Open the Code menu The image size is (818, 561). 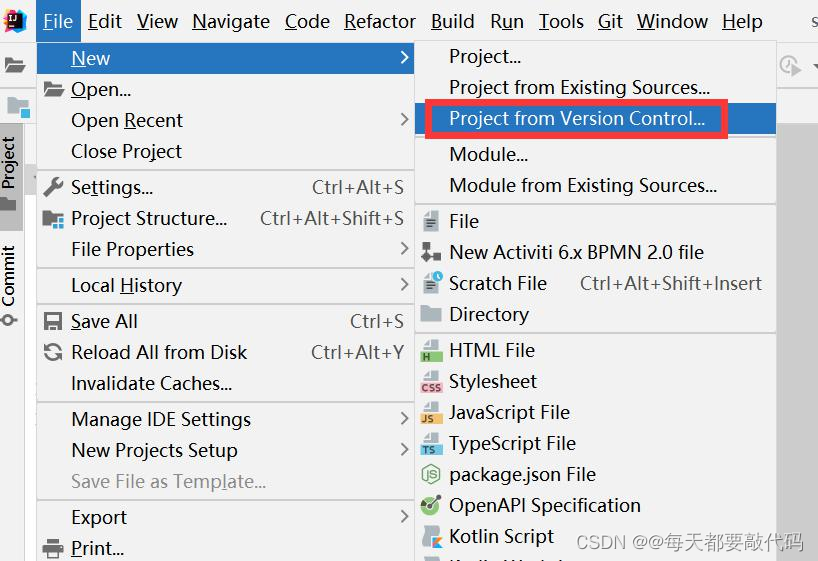pyautogui.click(x=307, y=21)
